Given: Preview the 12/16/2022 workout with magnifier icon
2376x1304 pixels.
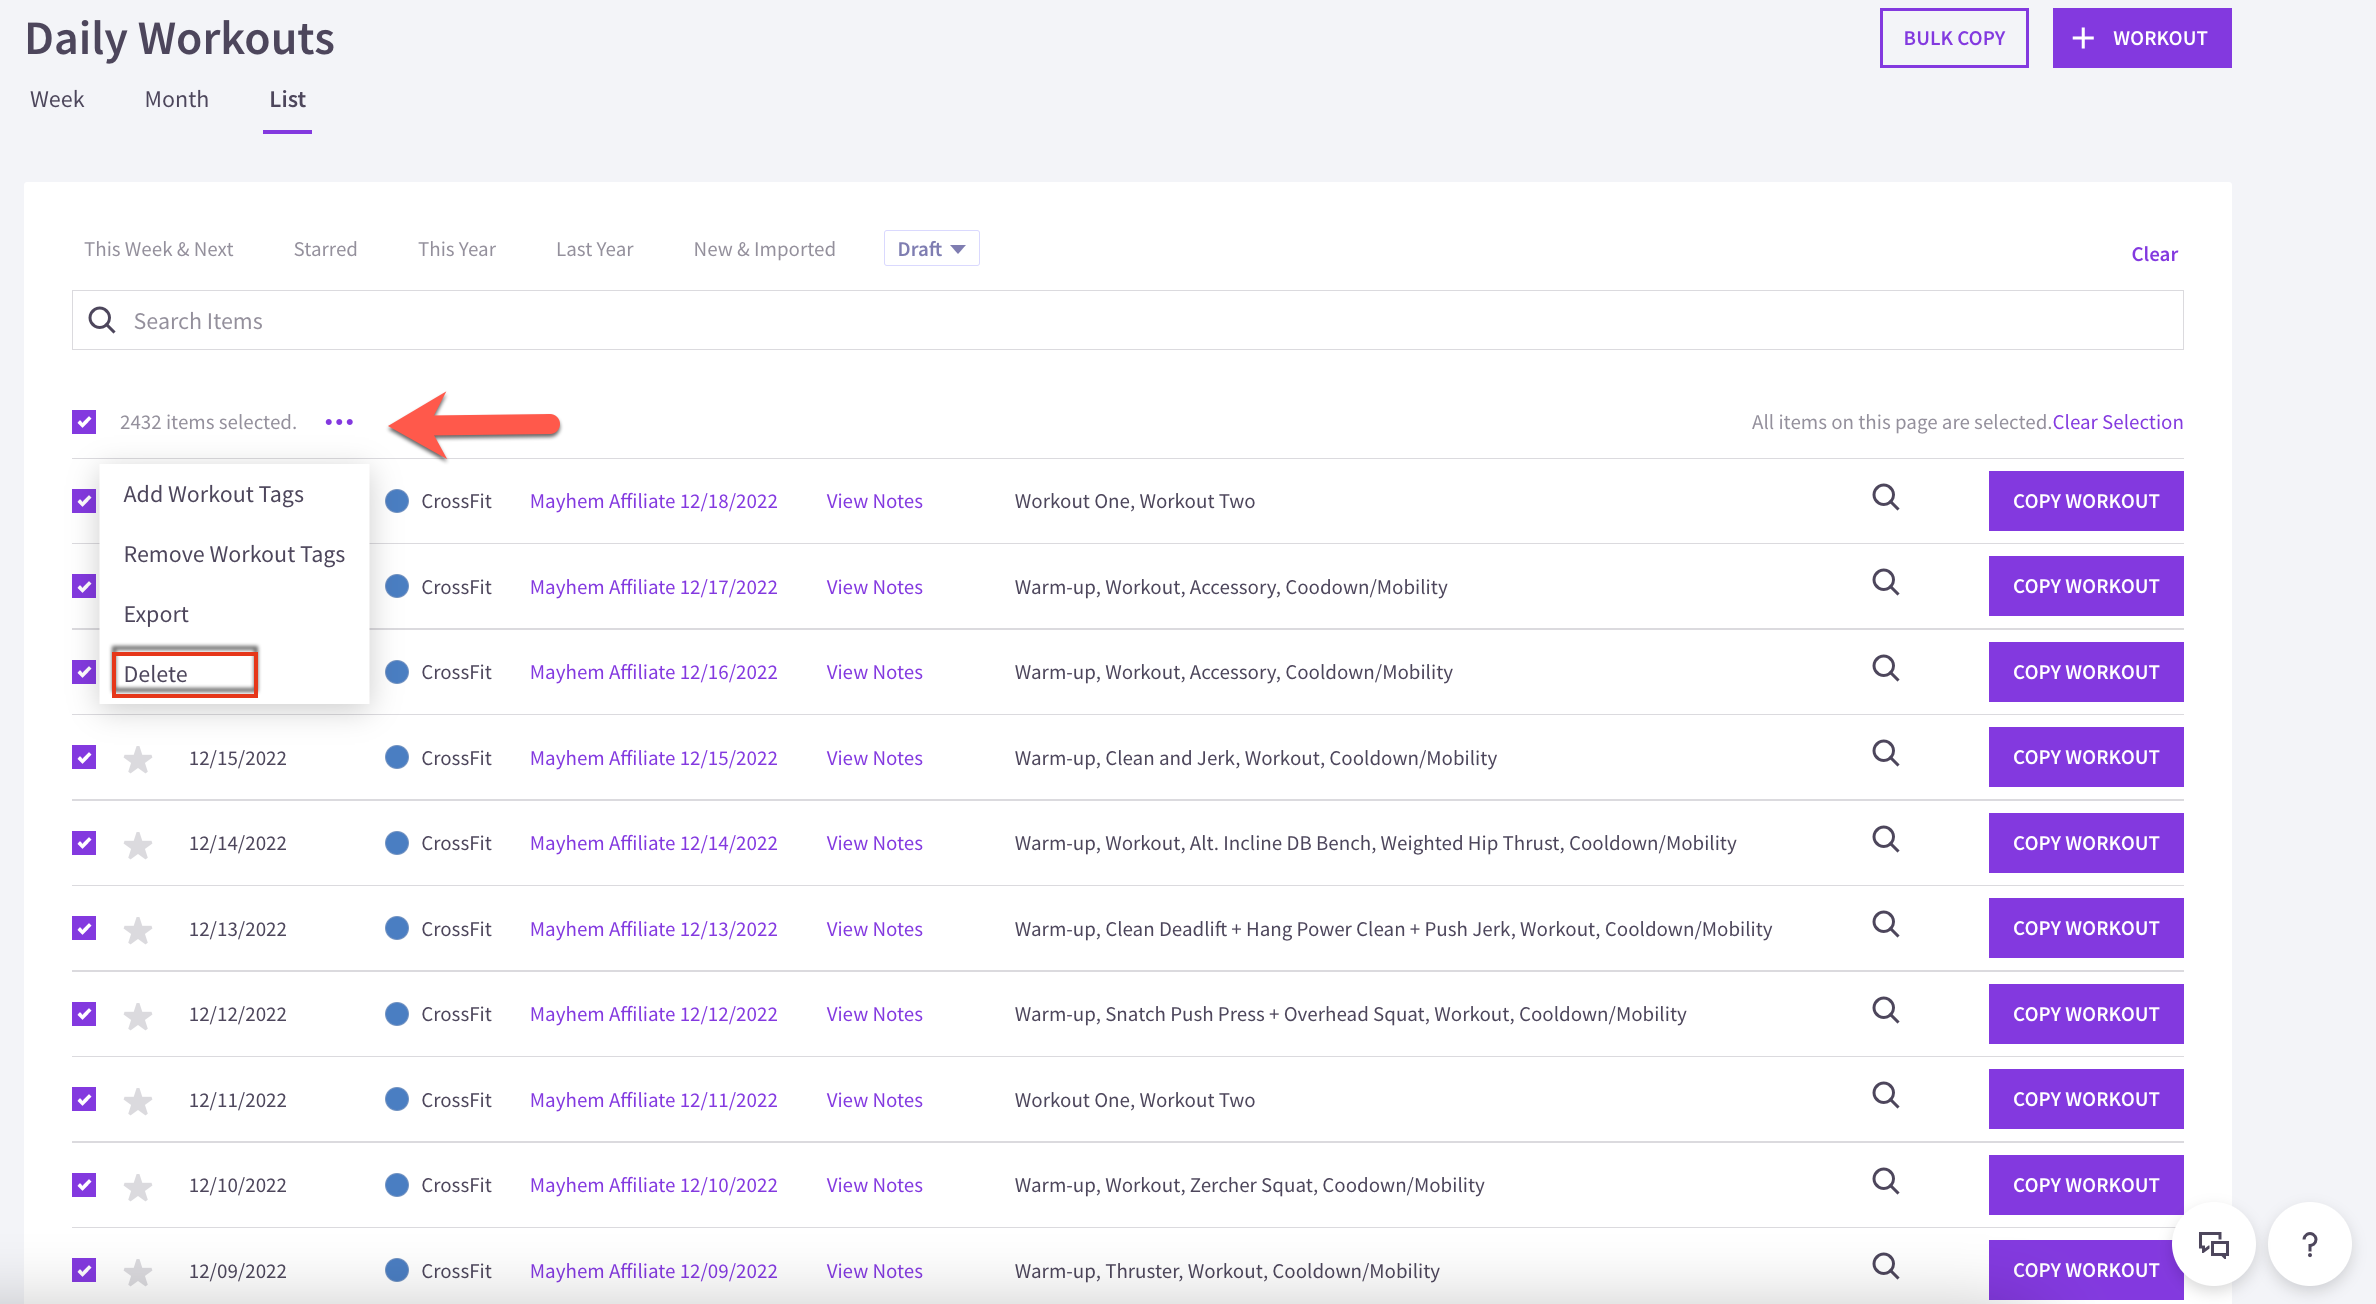Looking at the screenshot, I should click(x=1885, y=668).
